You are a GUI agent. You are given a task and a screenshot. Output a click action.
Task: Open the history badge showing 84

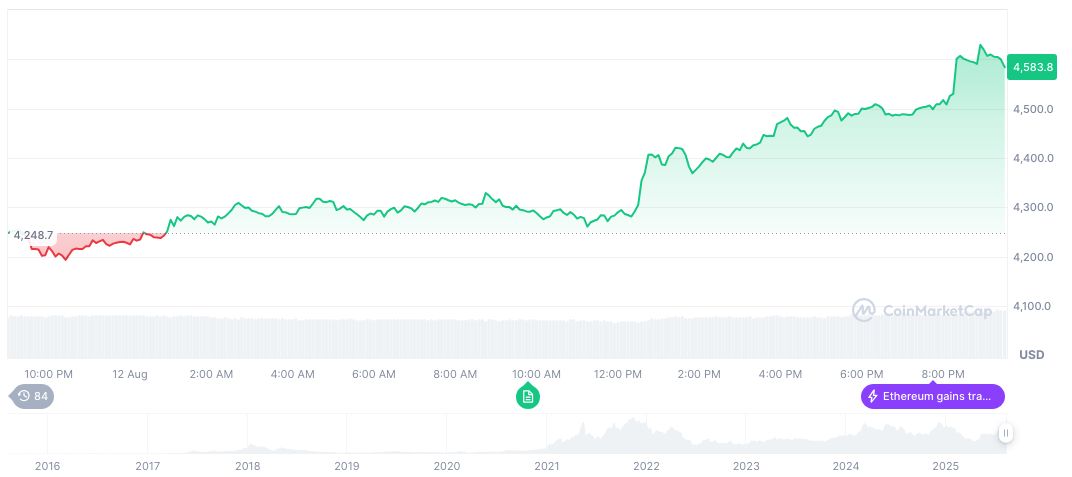coord(33,396)
